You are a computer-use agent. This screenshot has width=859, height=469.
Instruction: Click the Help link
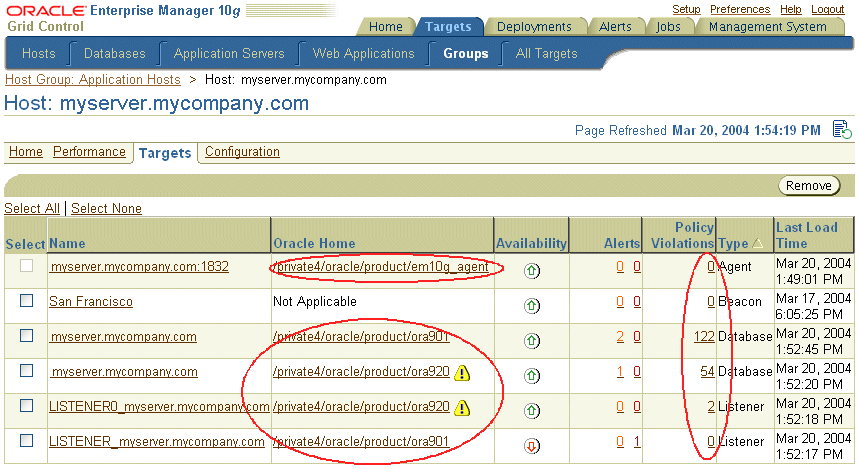[791, 9]
